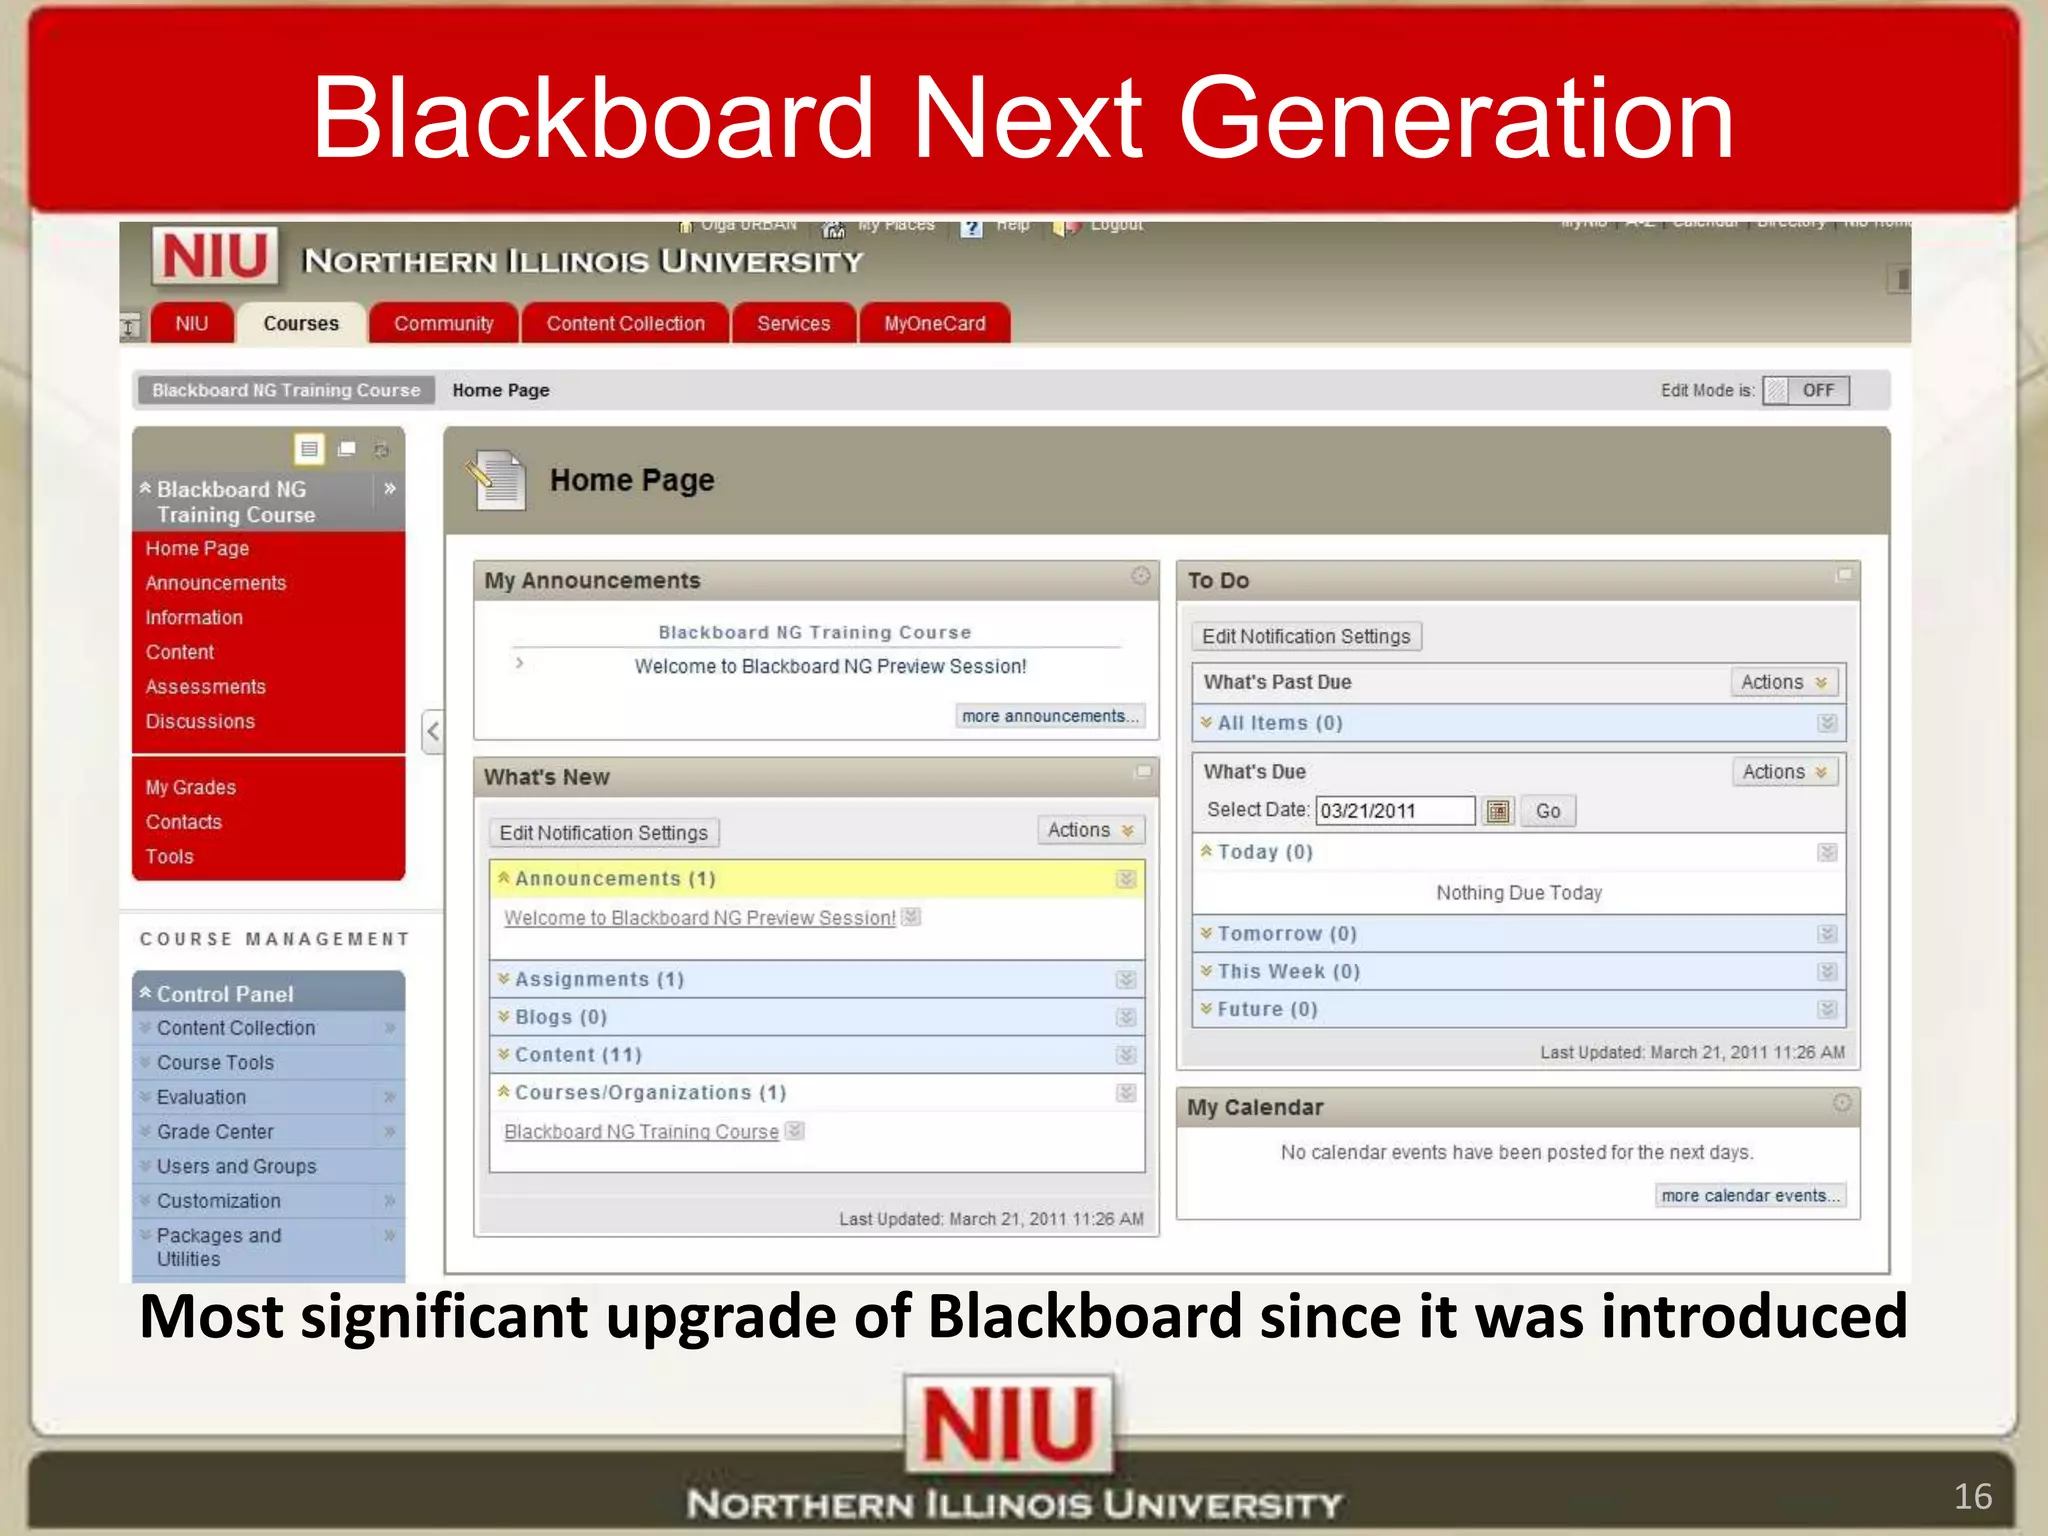
Task: Collapse the Control Panel section
Action: tap(146, 993)
